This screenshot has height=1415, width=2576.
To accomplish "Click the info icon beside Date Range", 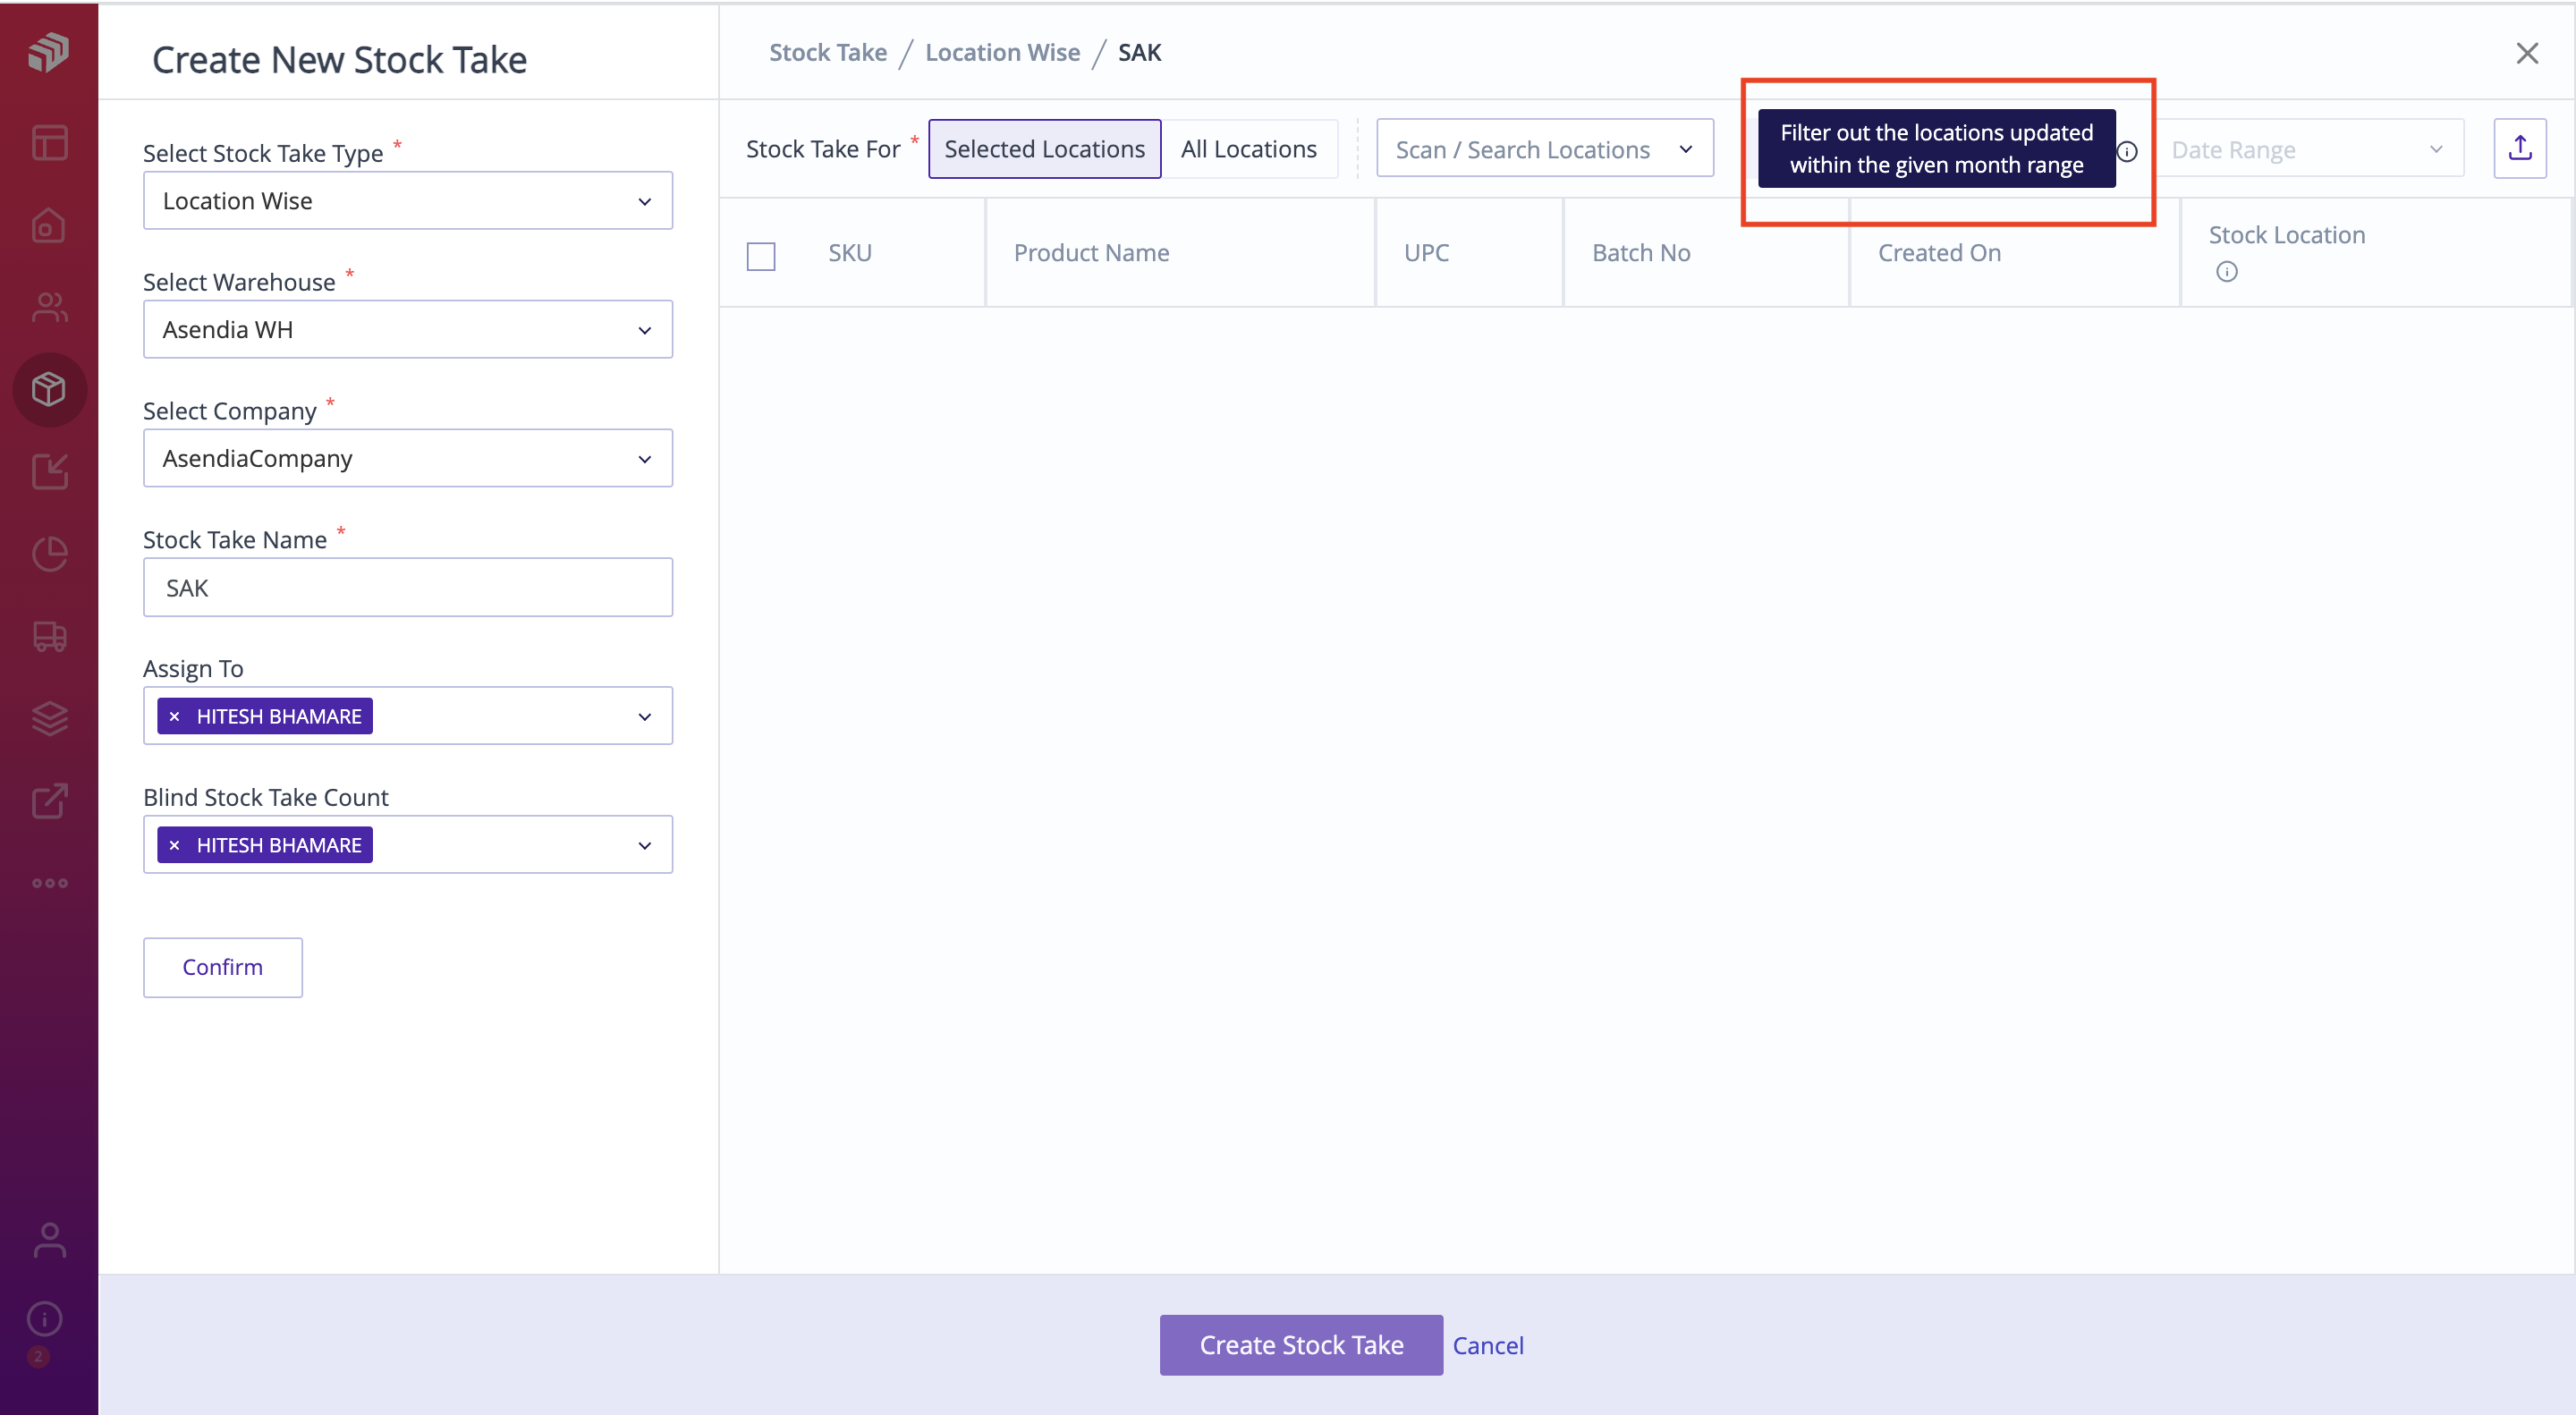I will click(x=2127, y=151).
